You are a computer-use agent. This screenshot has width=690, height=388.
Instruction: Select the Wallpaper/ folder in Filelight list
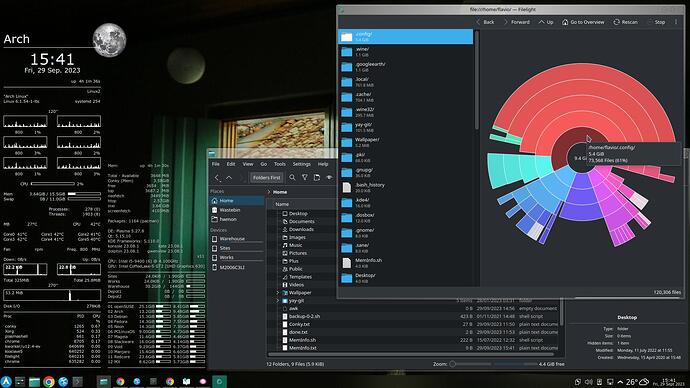click(x=405, y=142)
